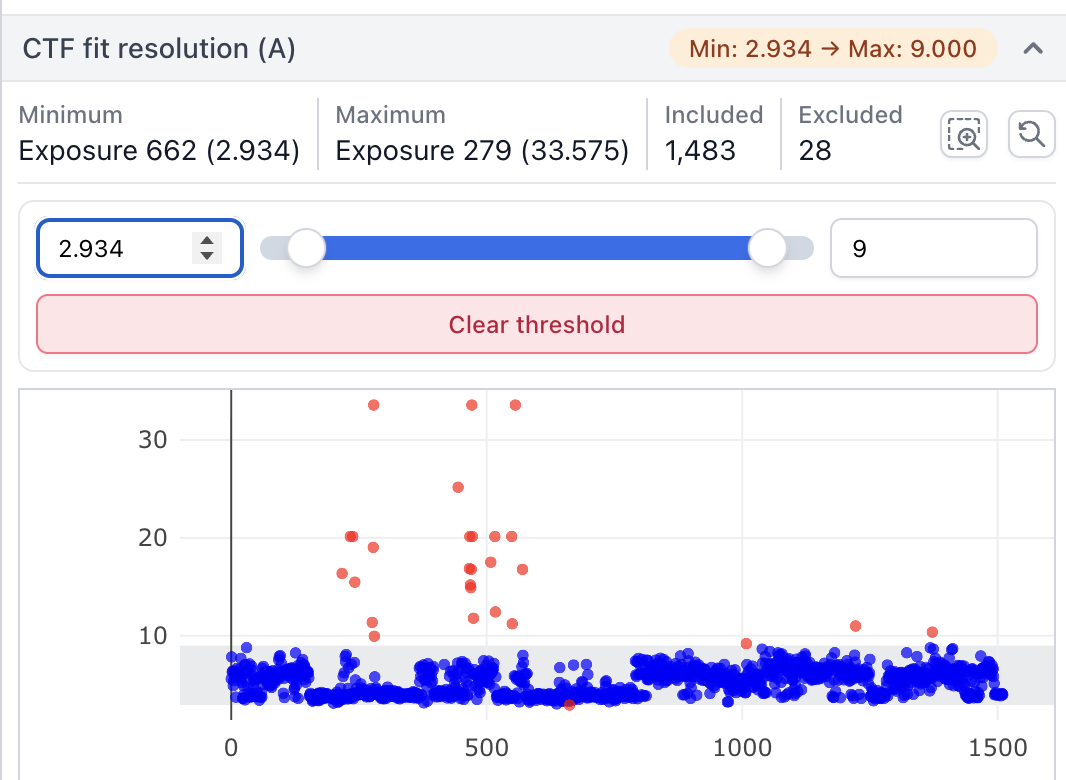Focus the maximum threshold field showing 9

point(933,248)
